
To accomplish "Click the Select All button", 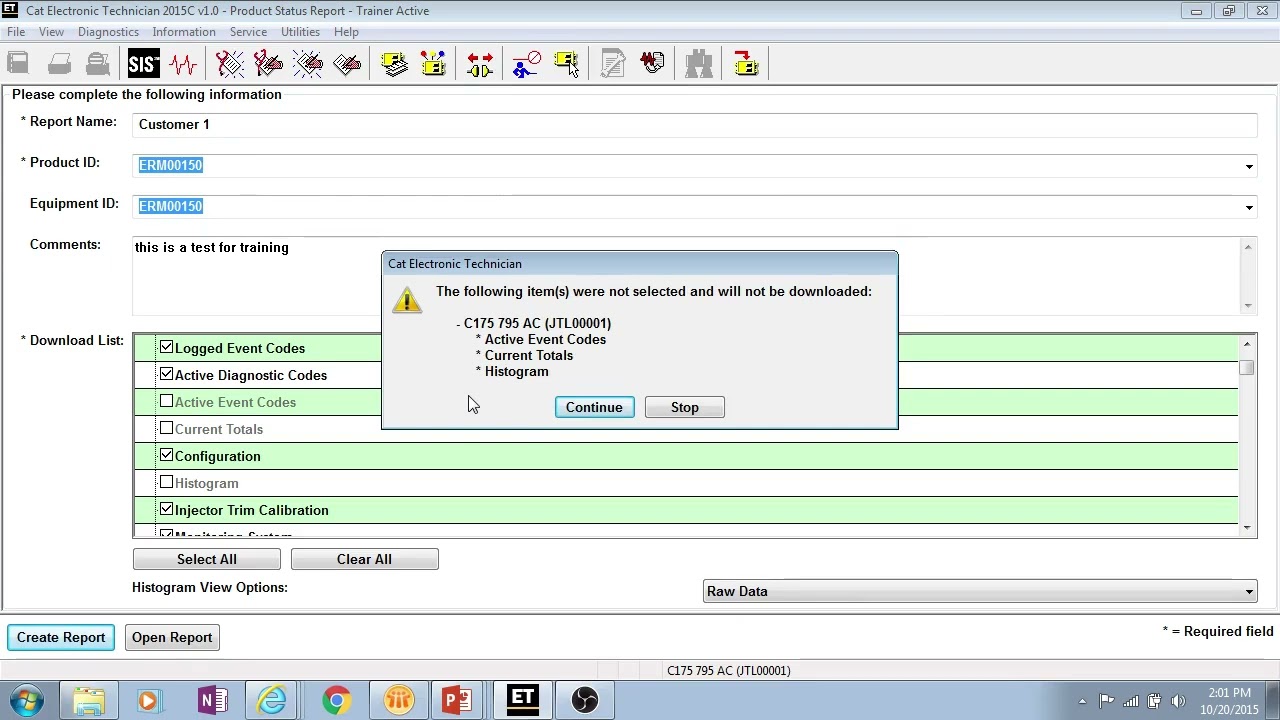I will pyautogui.click(x=207, y=559).
